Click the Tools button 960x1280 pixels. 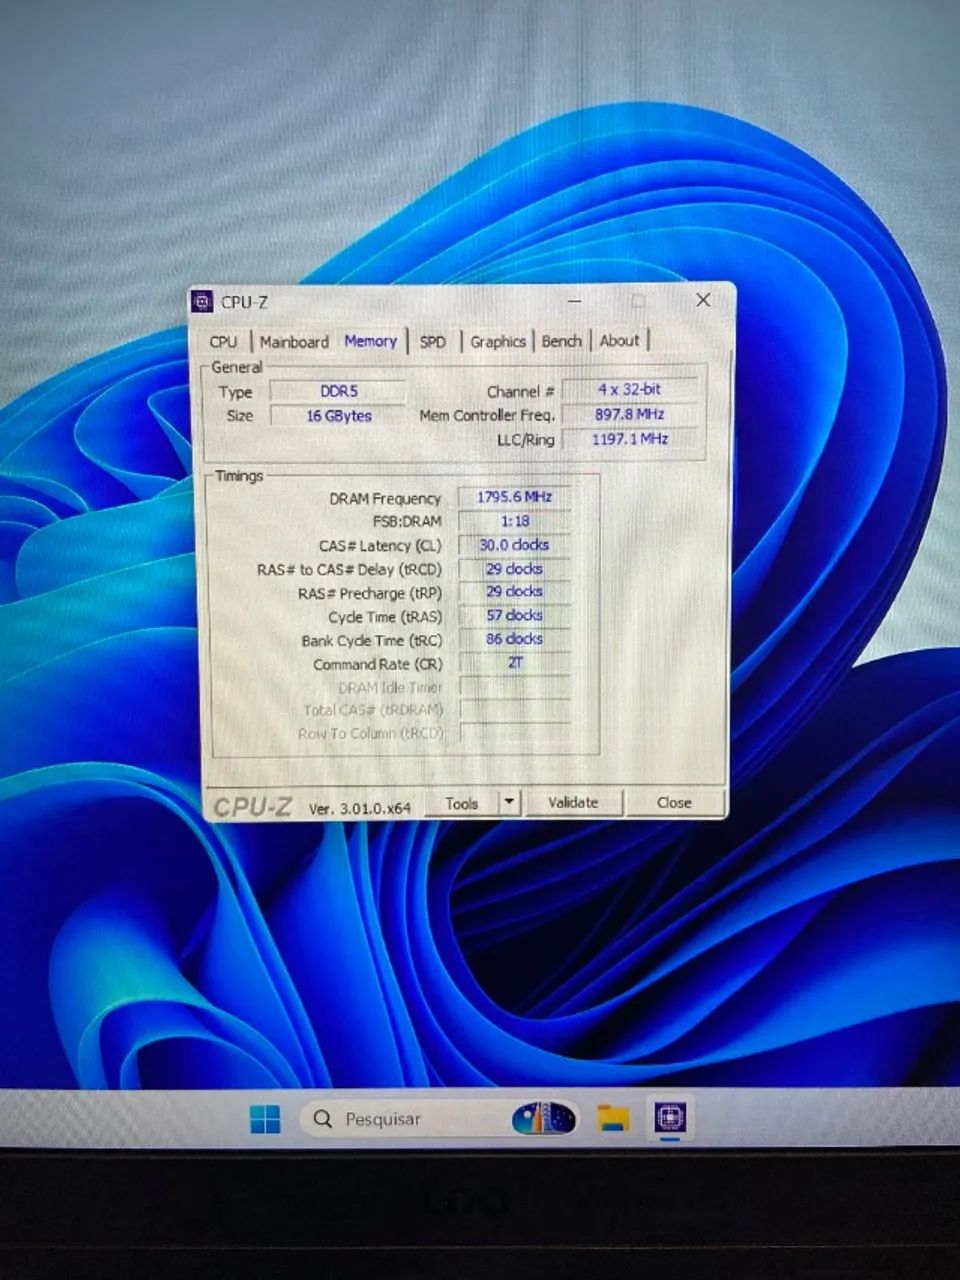(x=462, y=803)
